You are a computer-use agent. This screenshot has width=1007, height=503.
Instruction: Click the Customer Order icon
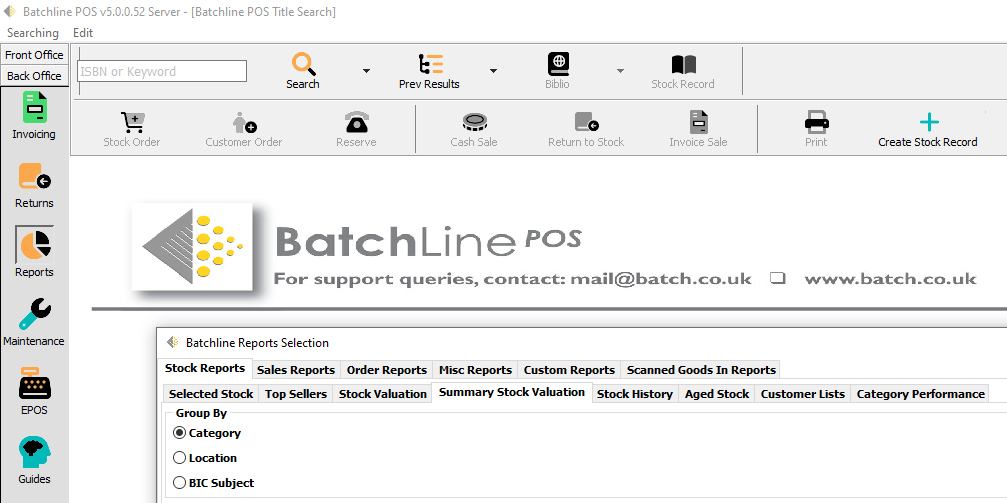click(x=244, y=122)
